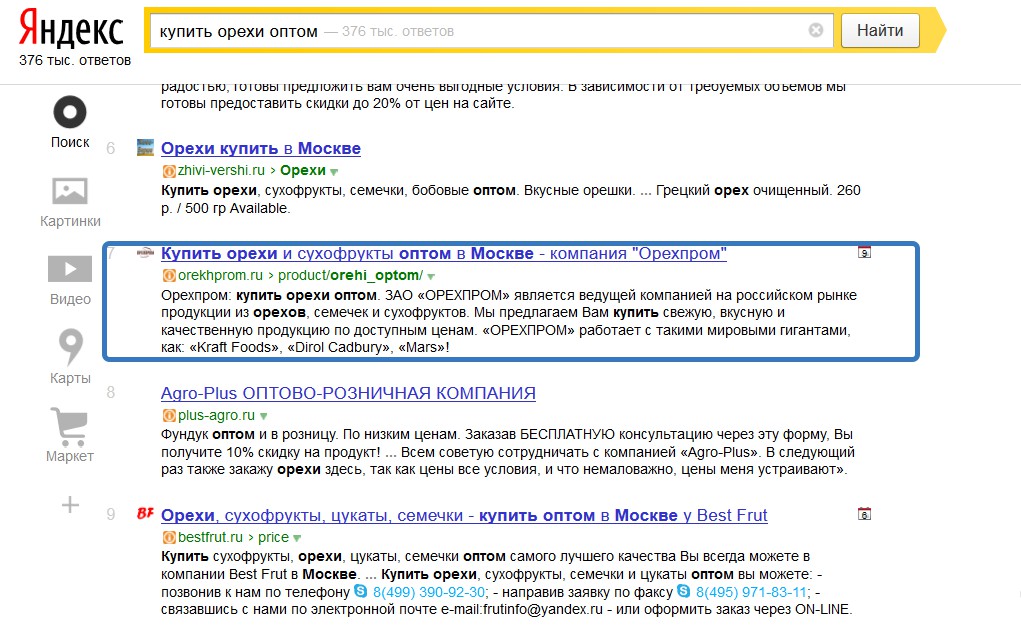Click price breadcrumb under Best Frut
Viewport: 1021px width, 632px height.
click(273, 538)
